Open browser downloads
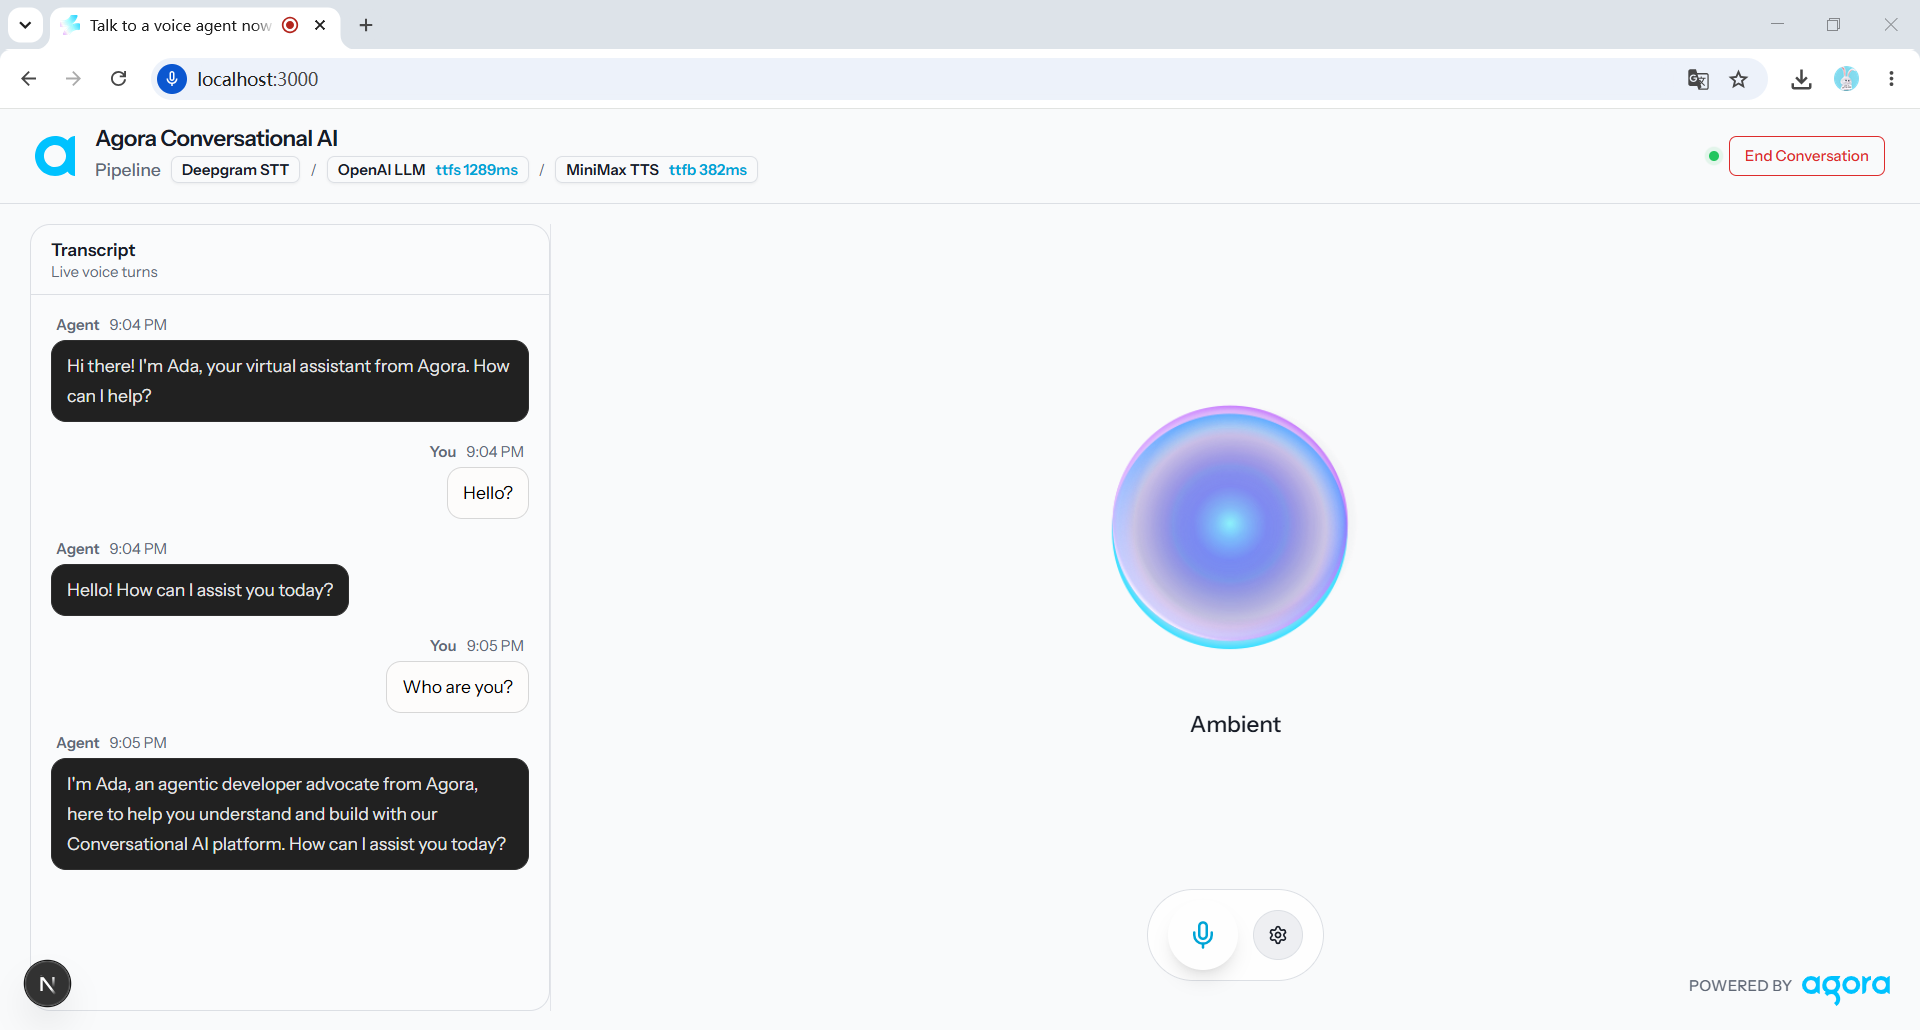Image resolution: width=1920 pixels, height=1030 pixels. (1802, 79)
